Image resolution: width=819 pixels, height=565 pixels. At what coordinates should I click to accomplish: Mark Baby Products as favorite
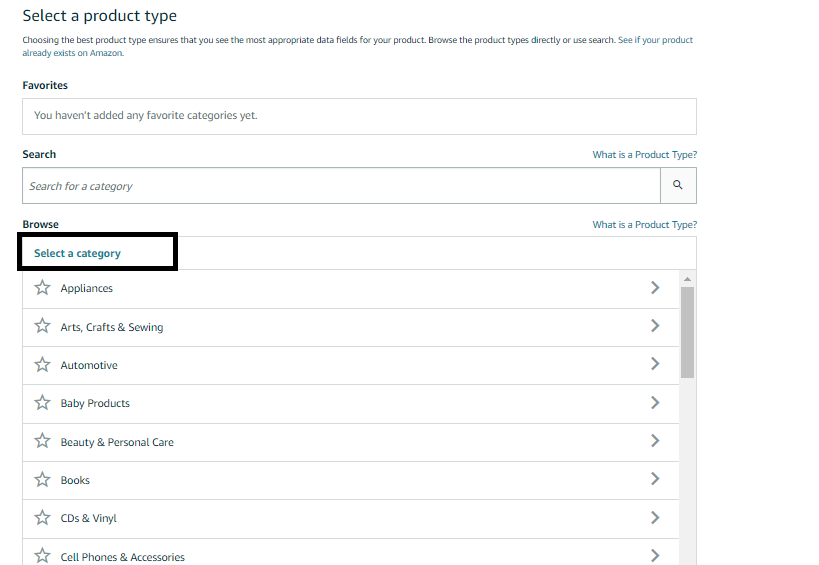pos(42,403)
